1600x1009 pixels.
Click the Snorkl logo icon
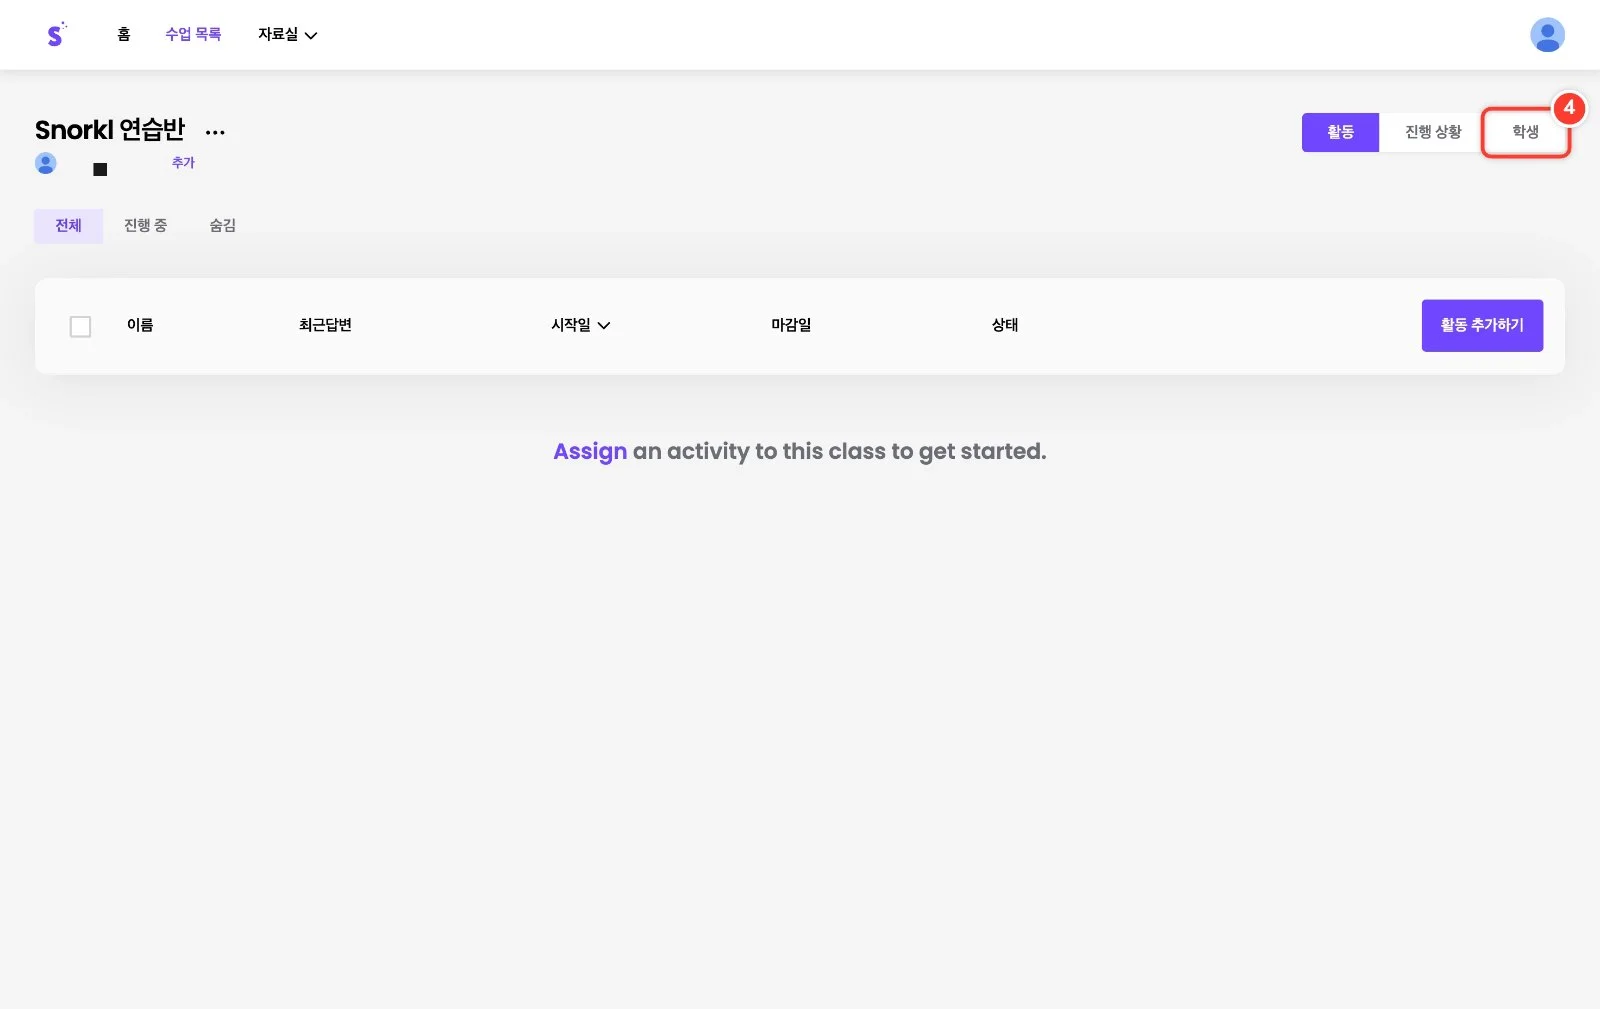56,34
